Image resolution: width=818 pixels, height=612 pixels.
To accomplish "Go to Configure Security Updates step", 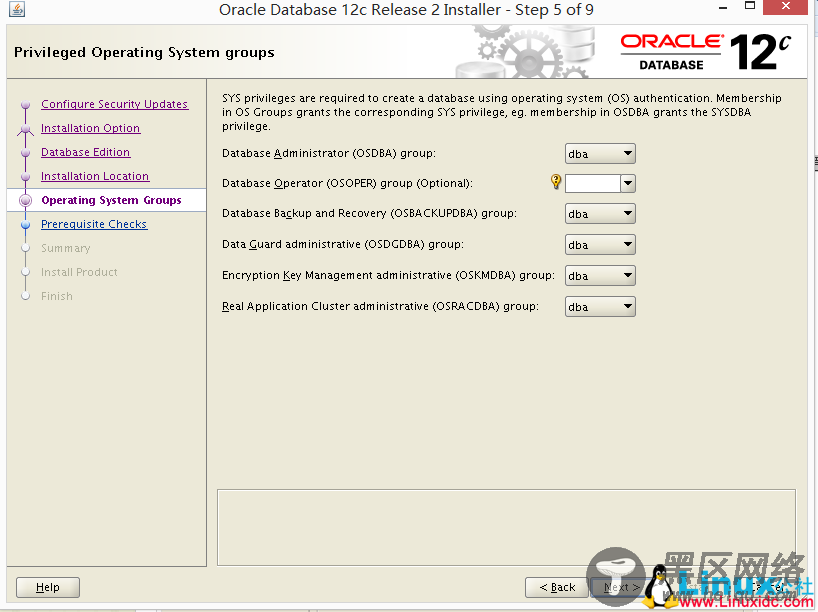I will (x=114, y=104).
